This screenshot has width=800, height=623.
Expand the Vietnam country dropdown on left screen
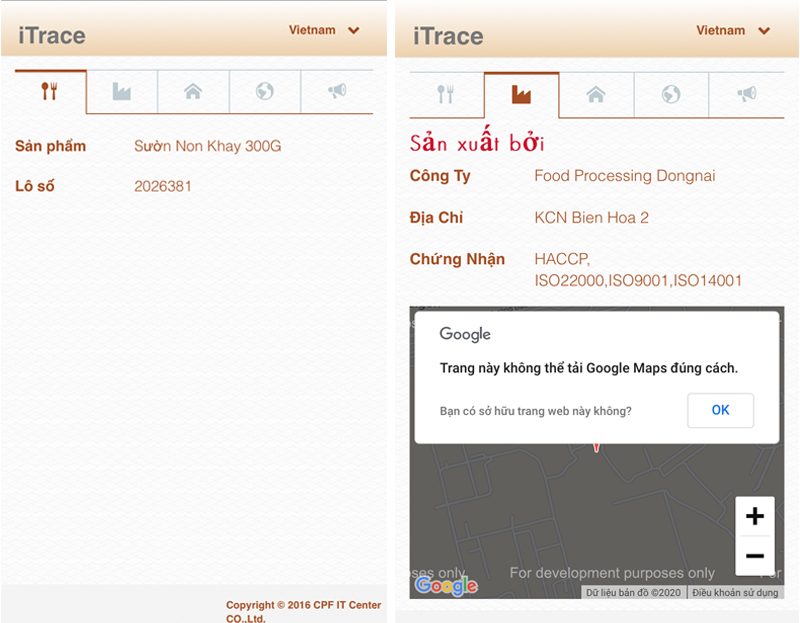point(324,30)
